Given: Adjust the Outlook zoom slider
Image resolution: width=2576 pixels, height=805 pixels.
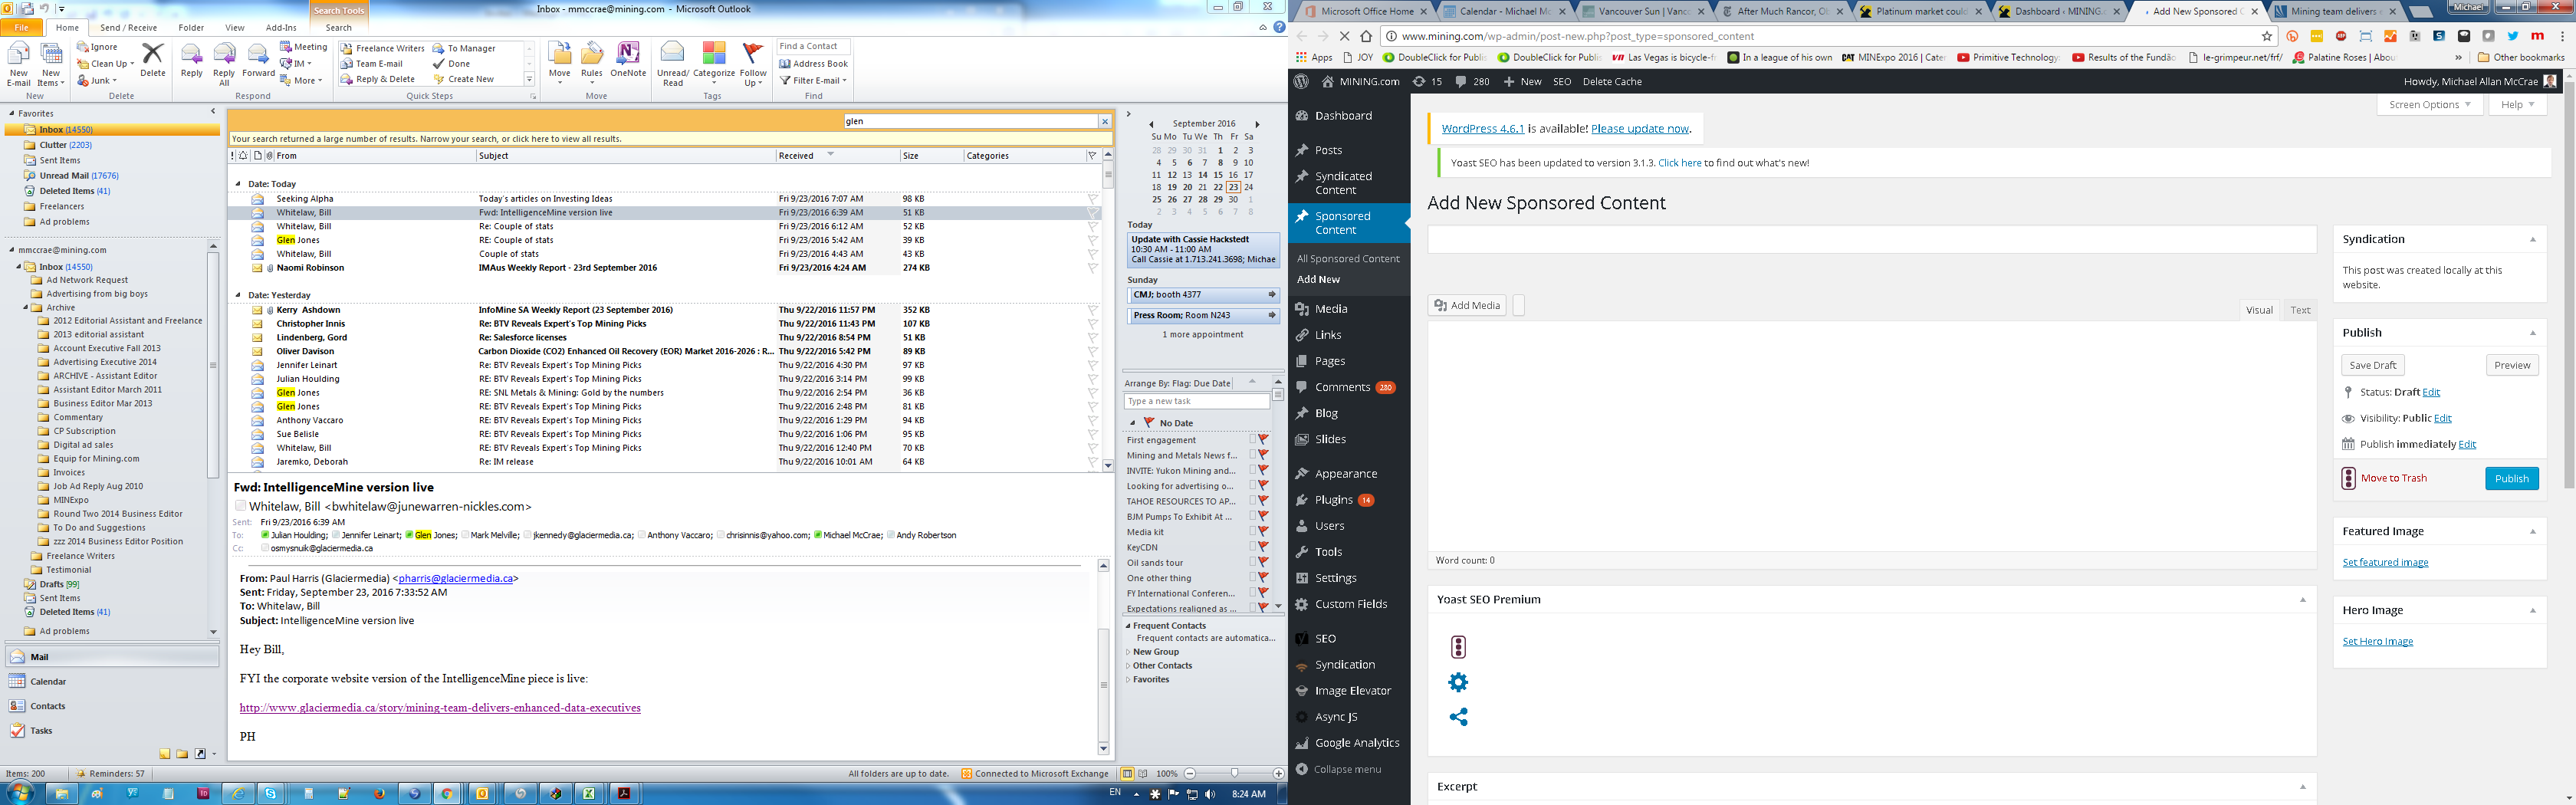Looking at the screenshot, I should click(x=1234, y=774).
